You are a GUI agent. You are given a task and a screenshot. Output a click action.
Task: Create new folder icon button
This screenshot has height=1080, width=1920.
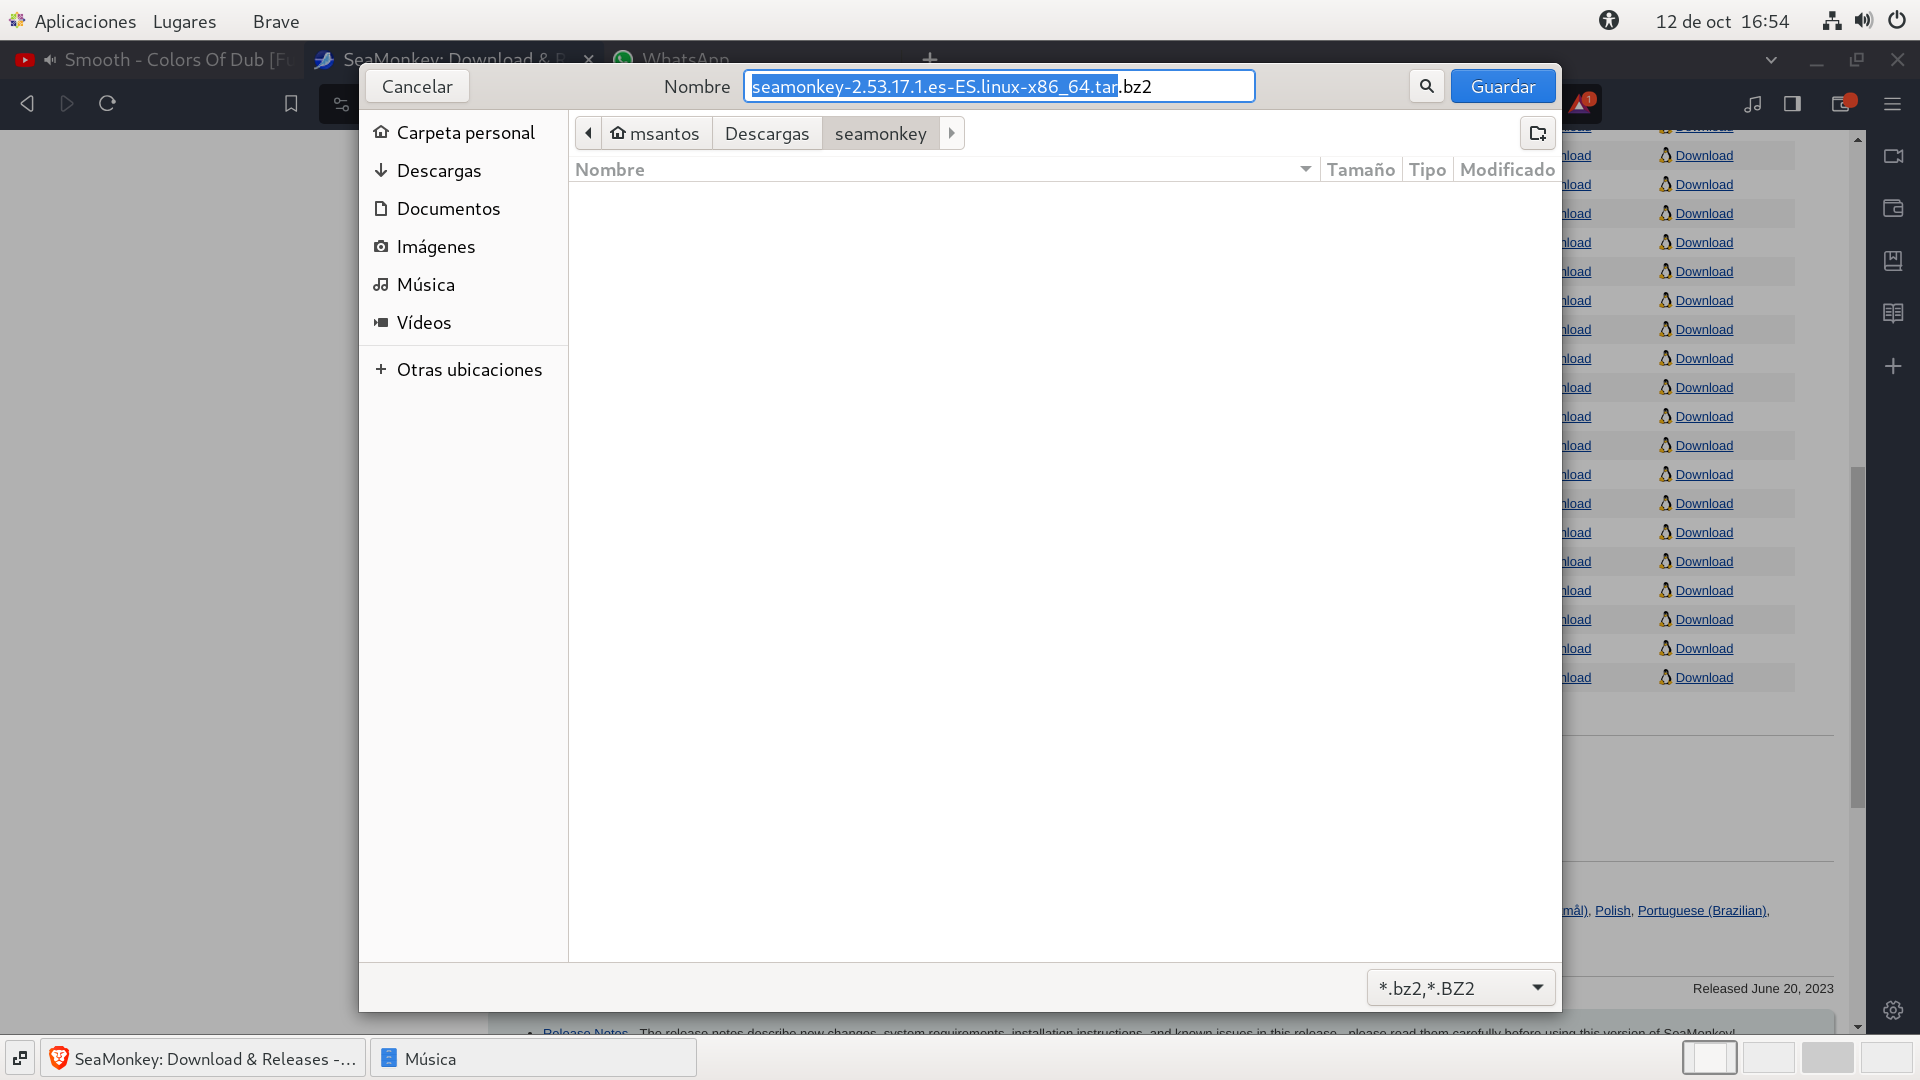tap(1537, 133)
